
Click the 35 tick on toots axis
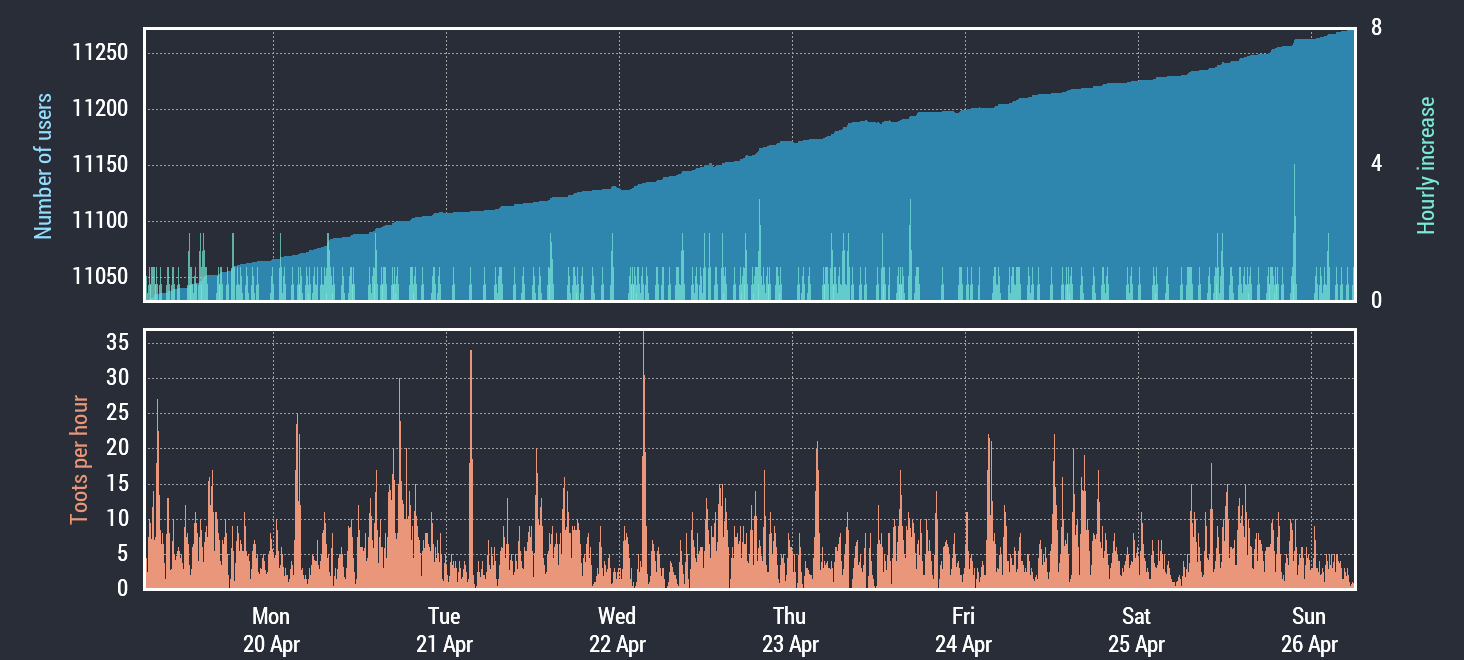[118, 343]
